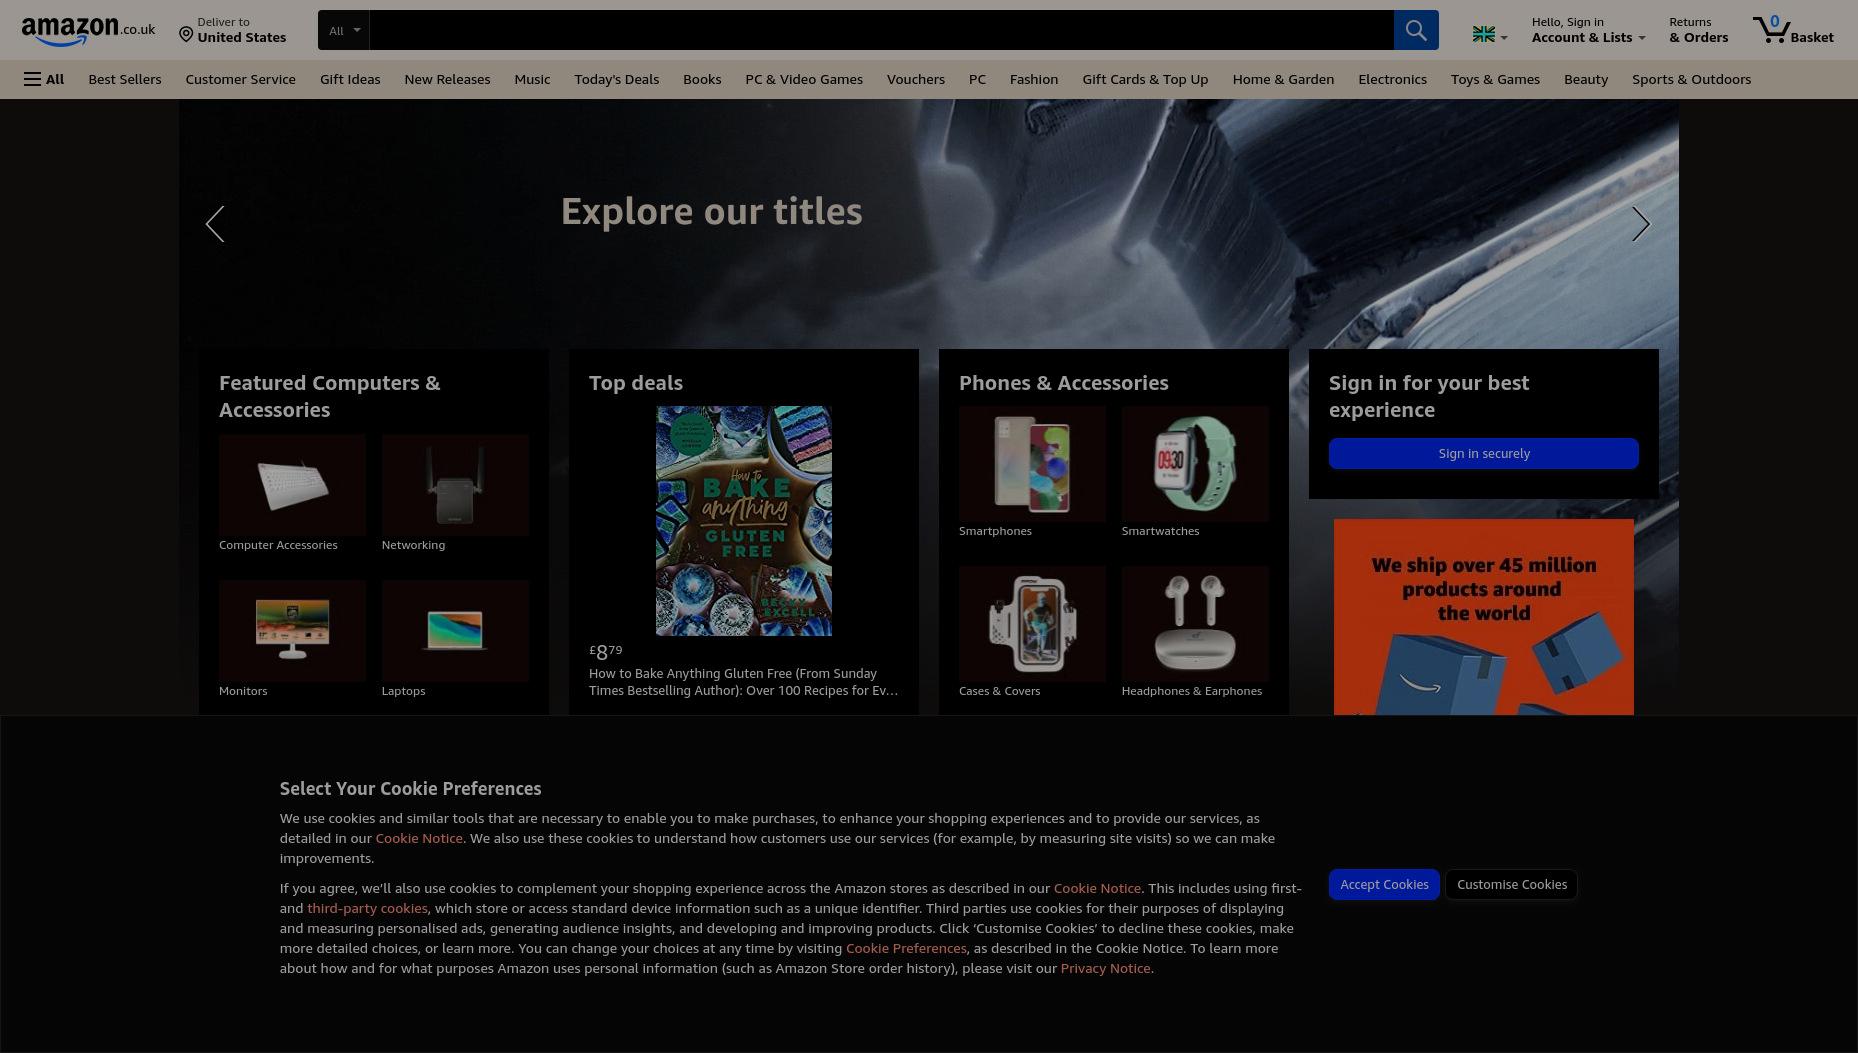Open PC & Video Games
Screen dimensions: 1858x1053
click(804, 79)
